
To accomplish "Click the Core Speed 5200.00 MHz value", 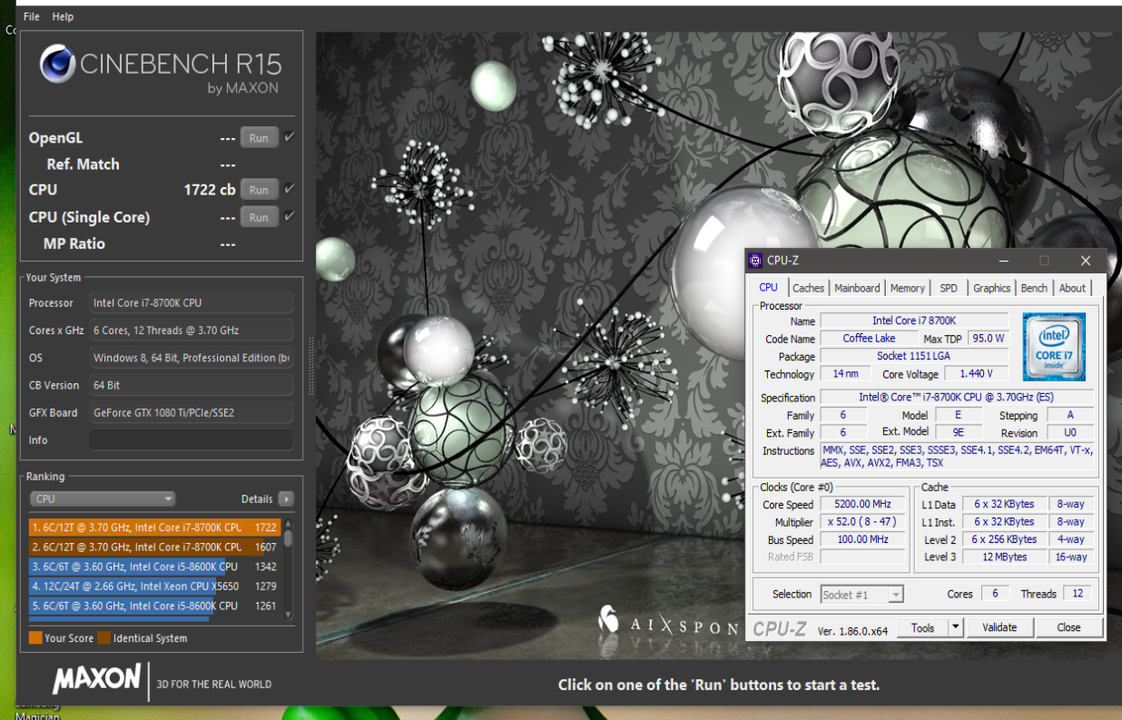I will 862,504.
